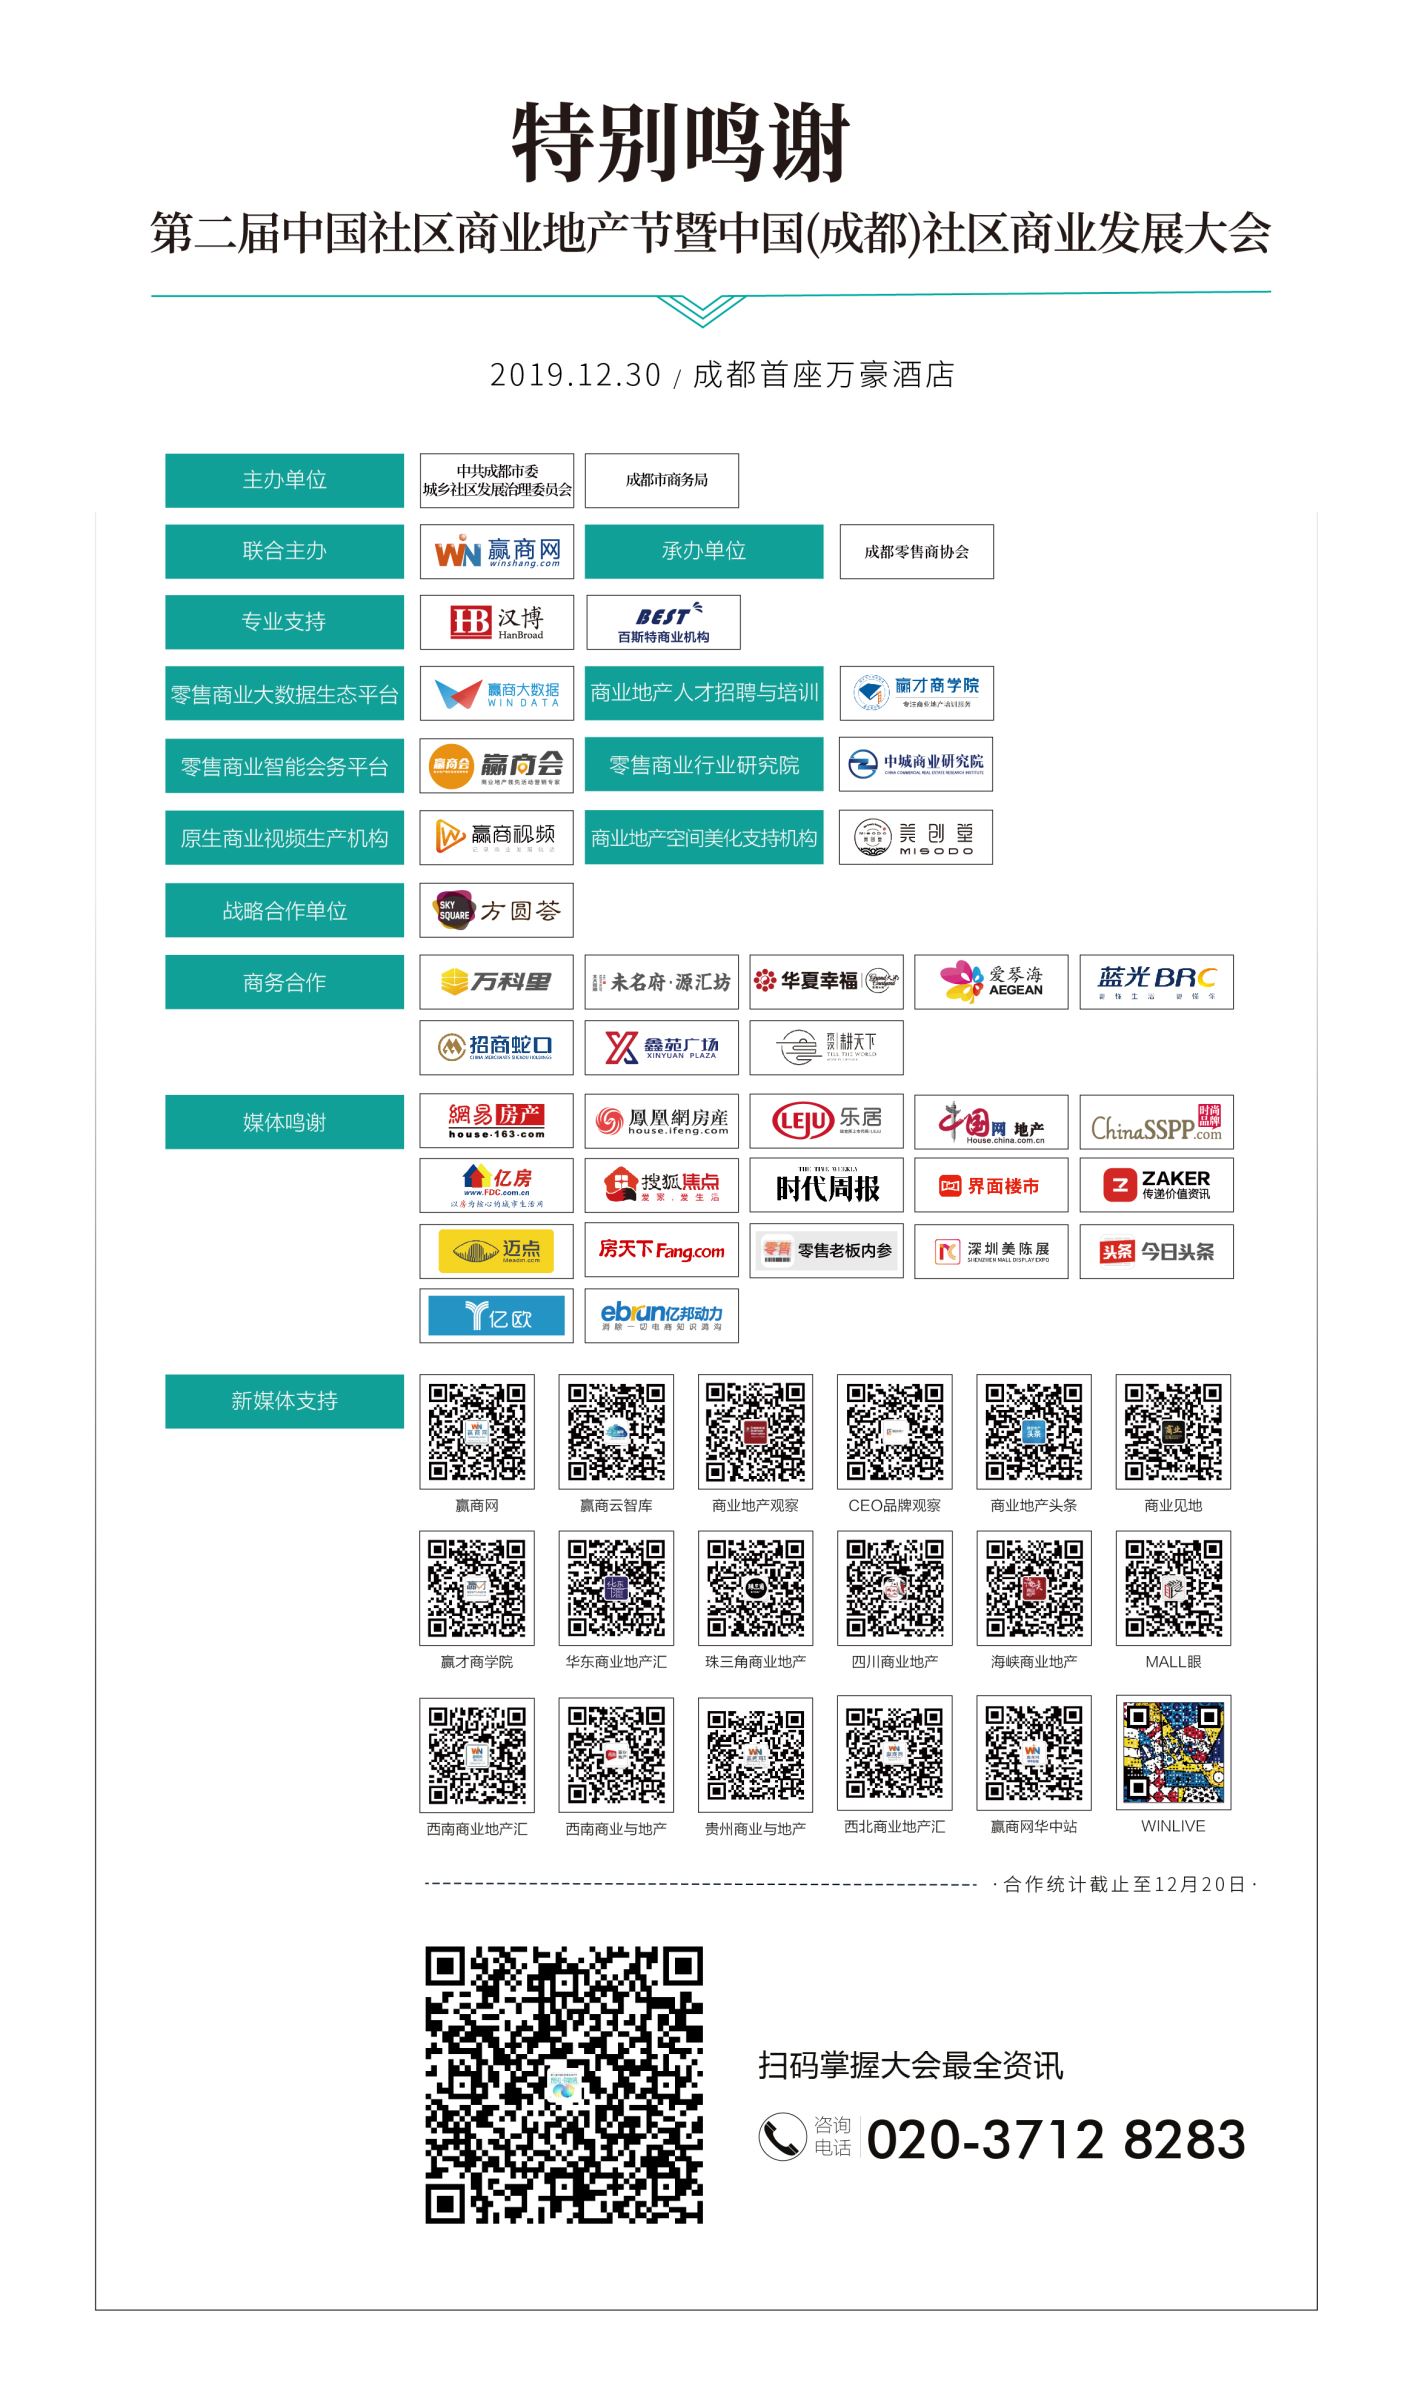The height and width of the screenshot is (2400, 1413).
Task: Click the 爱琴海 AEGEAN logo
Action: (x=992, y=982)
